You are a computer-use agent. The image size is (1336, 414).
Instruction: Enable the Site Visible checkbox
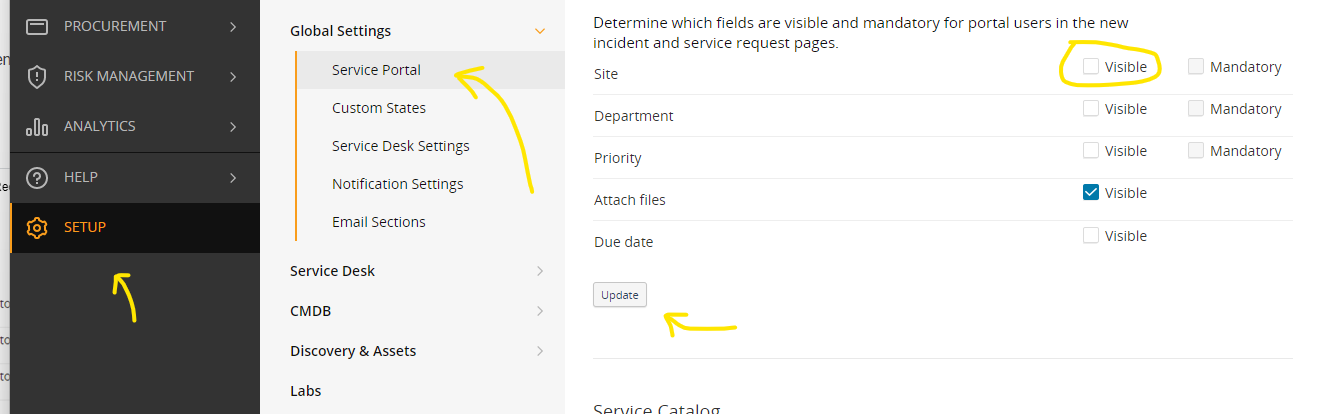point(1091,67)
